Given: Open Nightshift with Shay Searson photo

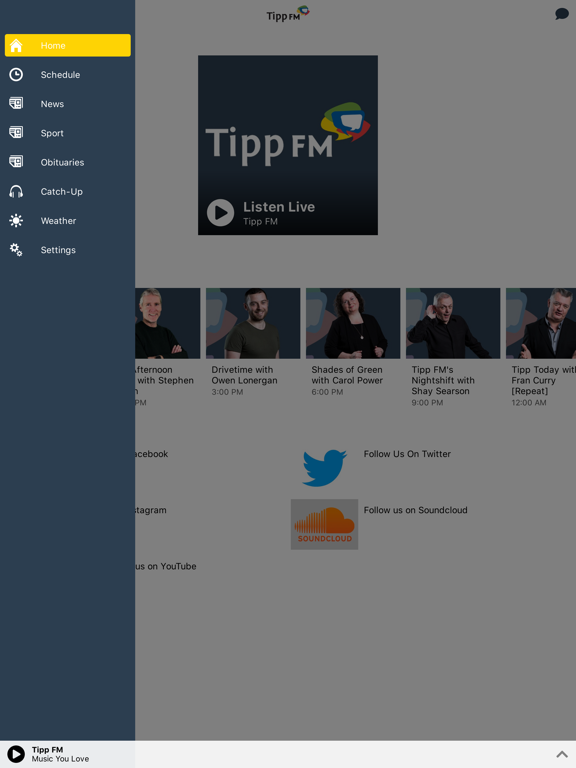Looking at the screenshot, I should pos(453,323).
